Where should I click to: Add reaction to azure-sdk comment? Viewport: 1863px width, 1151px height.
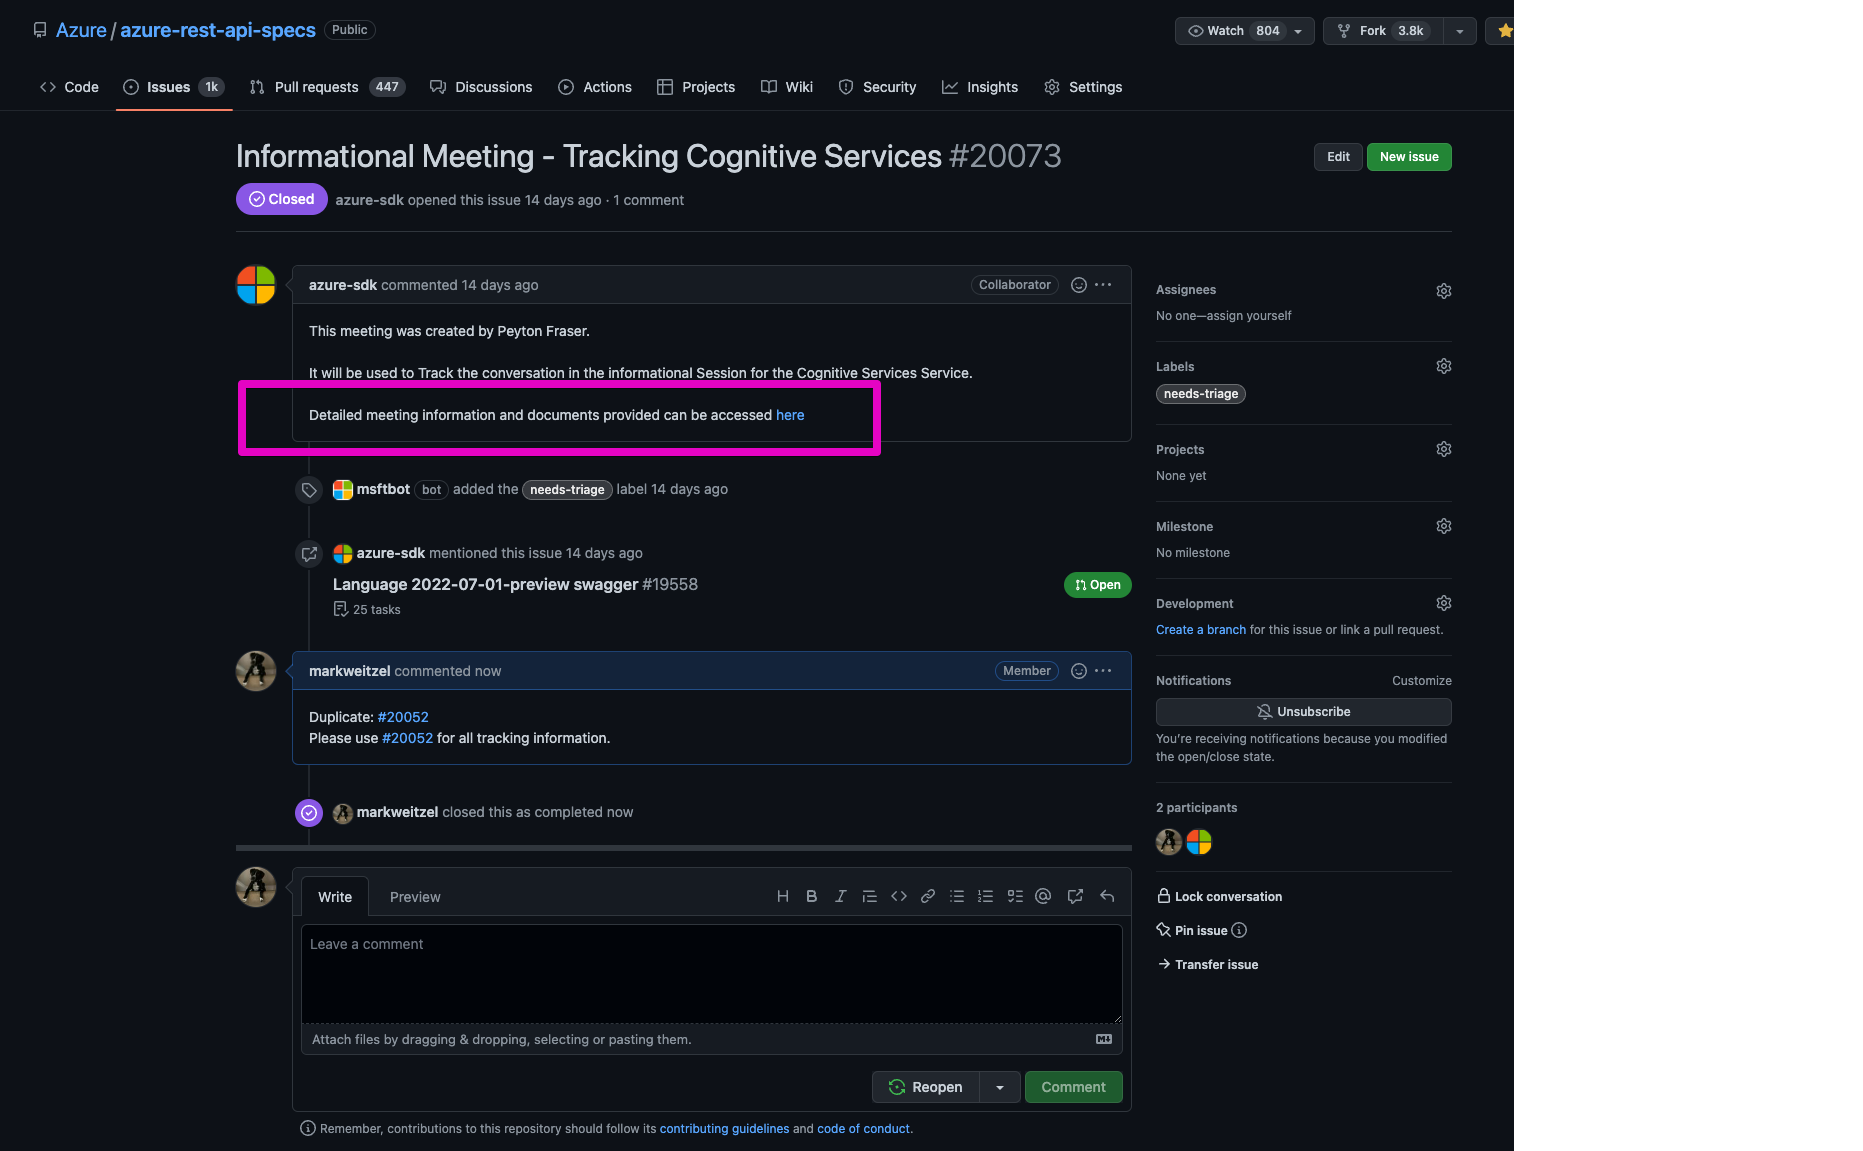pyautogui.click(x=1078, y=285)
